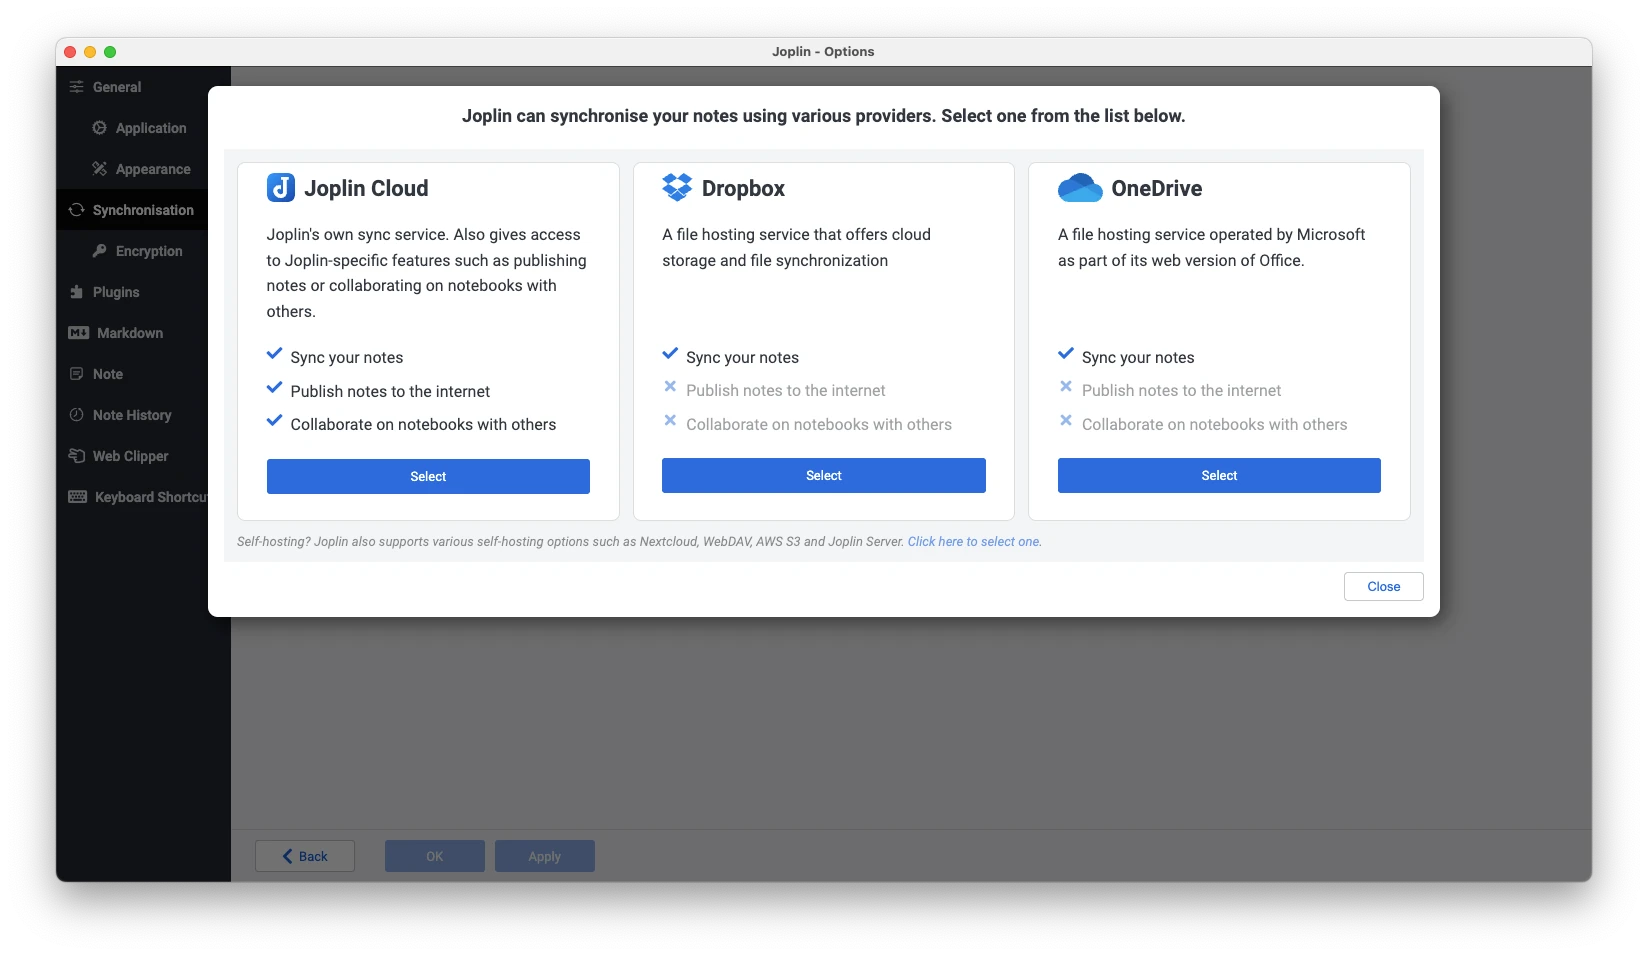The image size is (1648, 956).
Task: Click the Note page icon
Action: click(77, 374)
